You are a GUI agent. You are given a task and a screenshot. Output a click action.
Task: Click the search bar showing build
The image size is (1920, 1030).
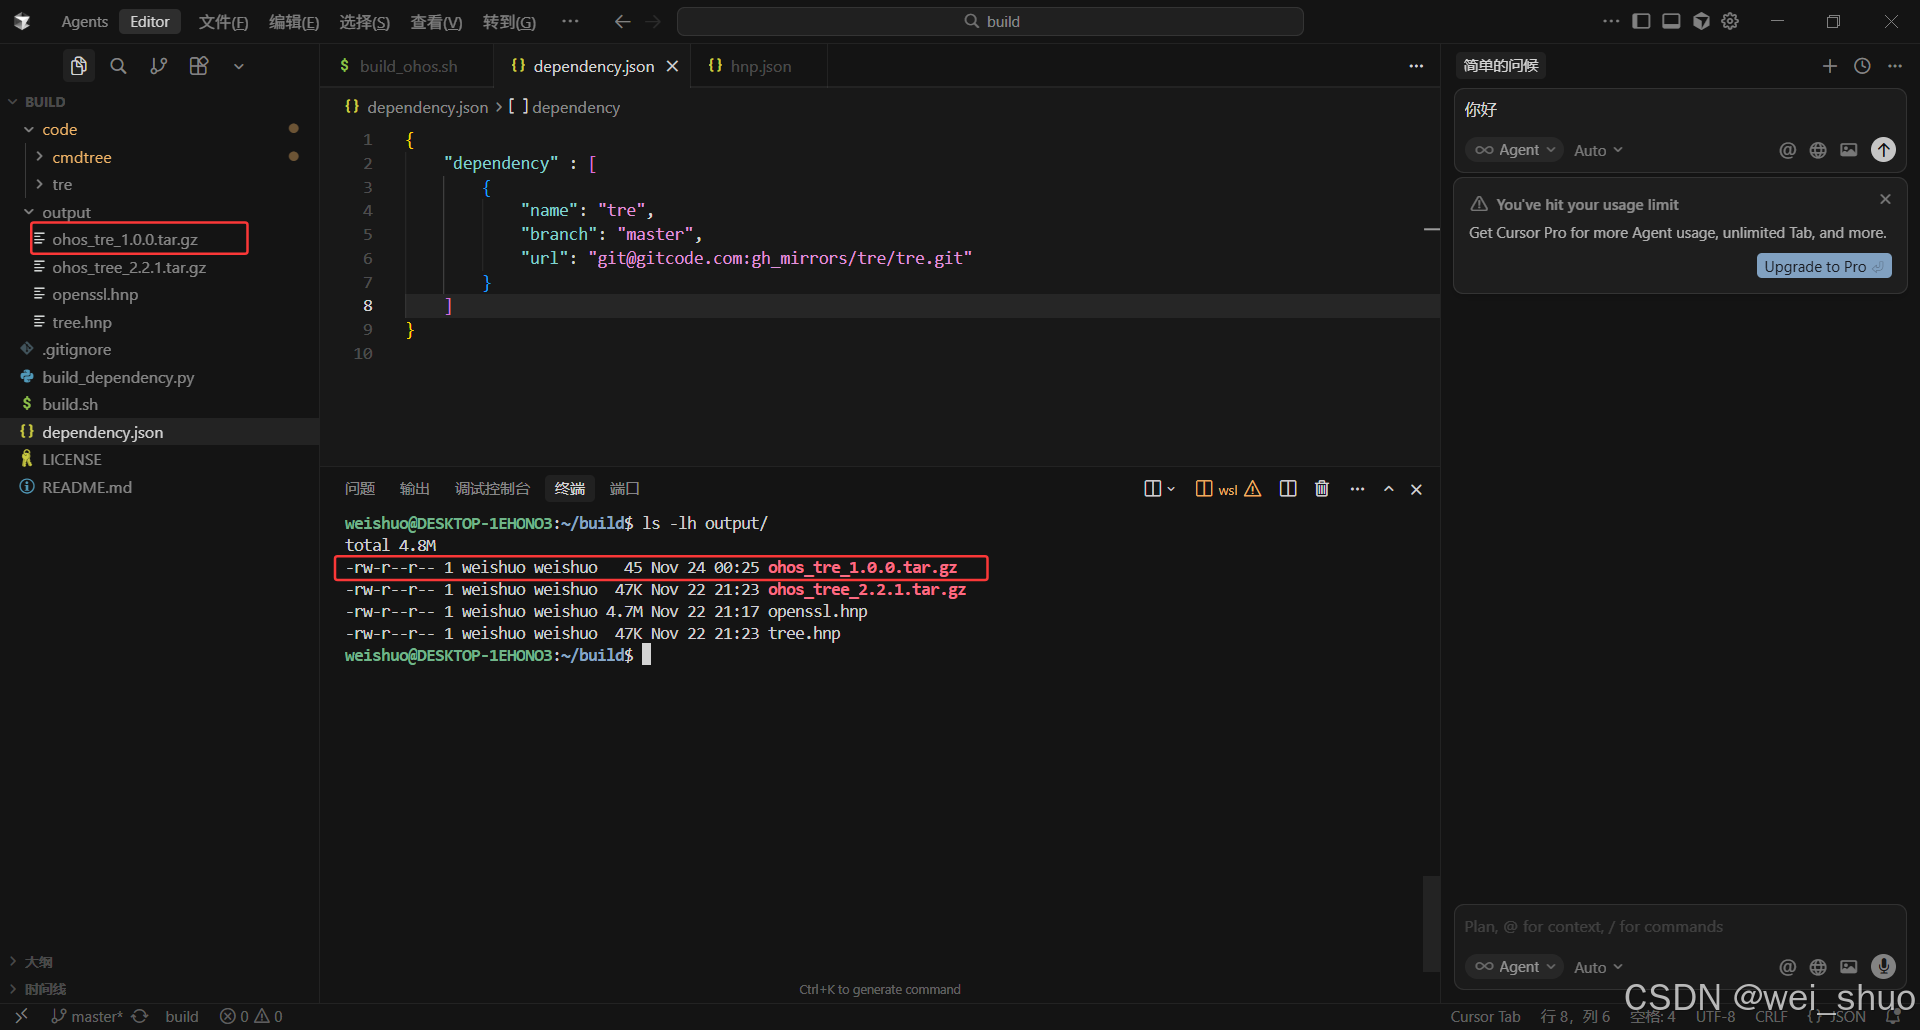990,21
